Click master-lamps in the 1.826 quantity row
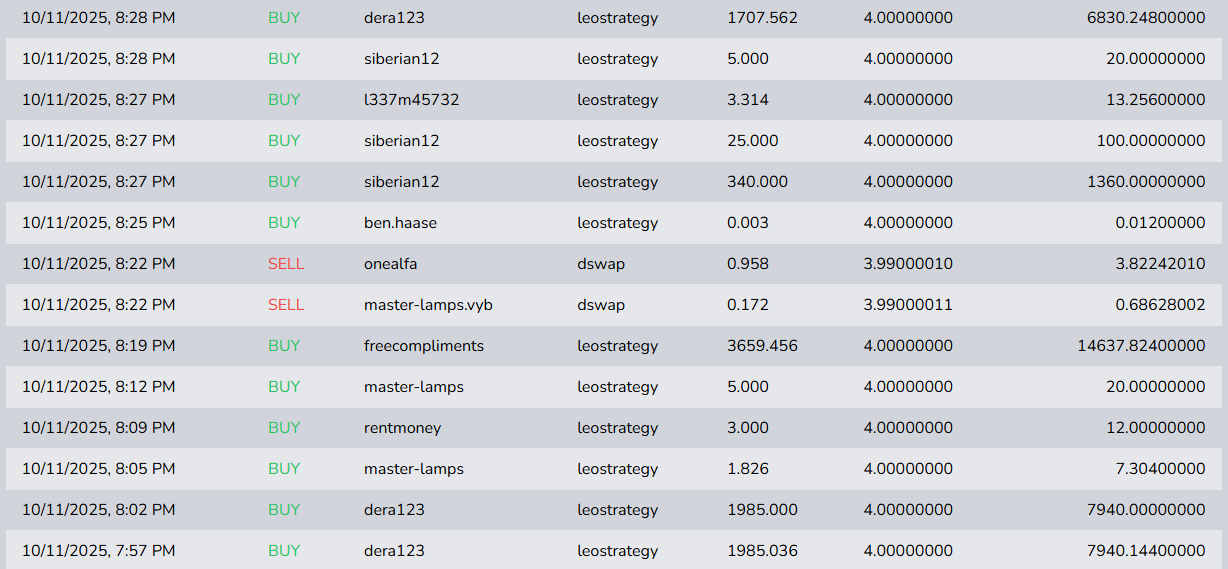The image size is (1228, 569). pos(413,469)
